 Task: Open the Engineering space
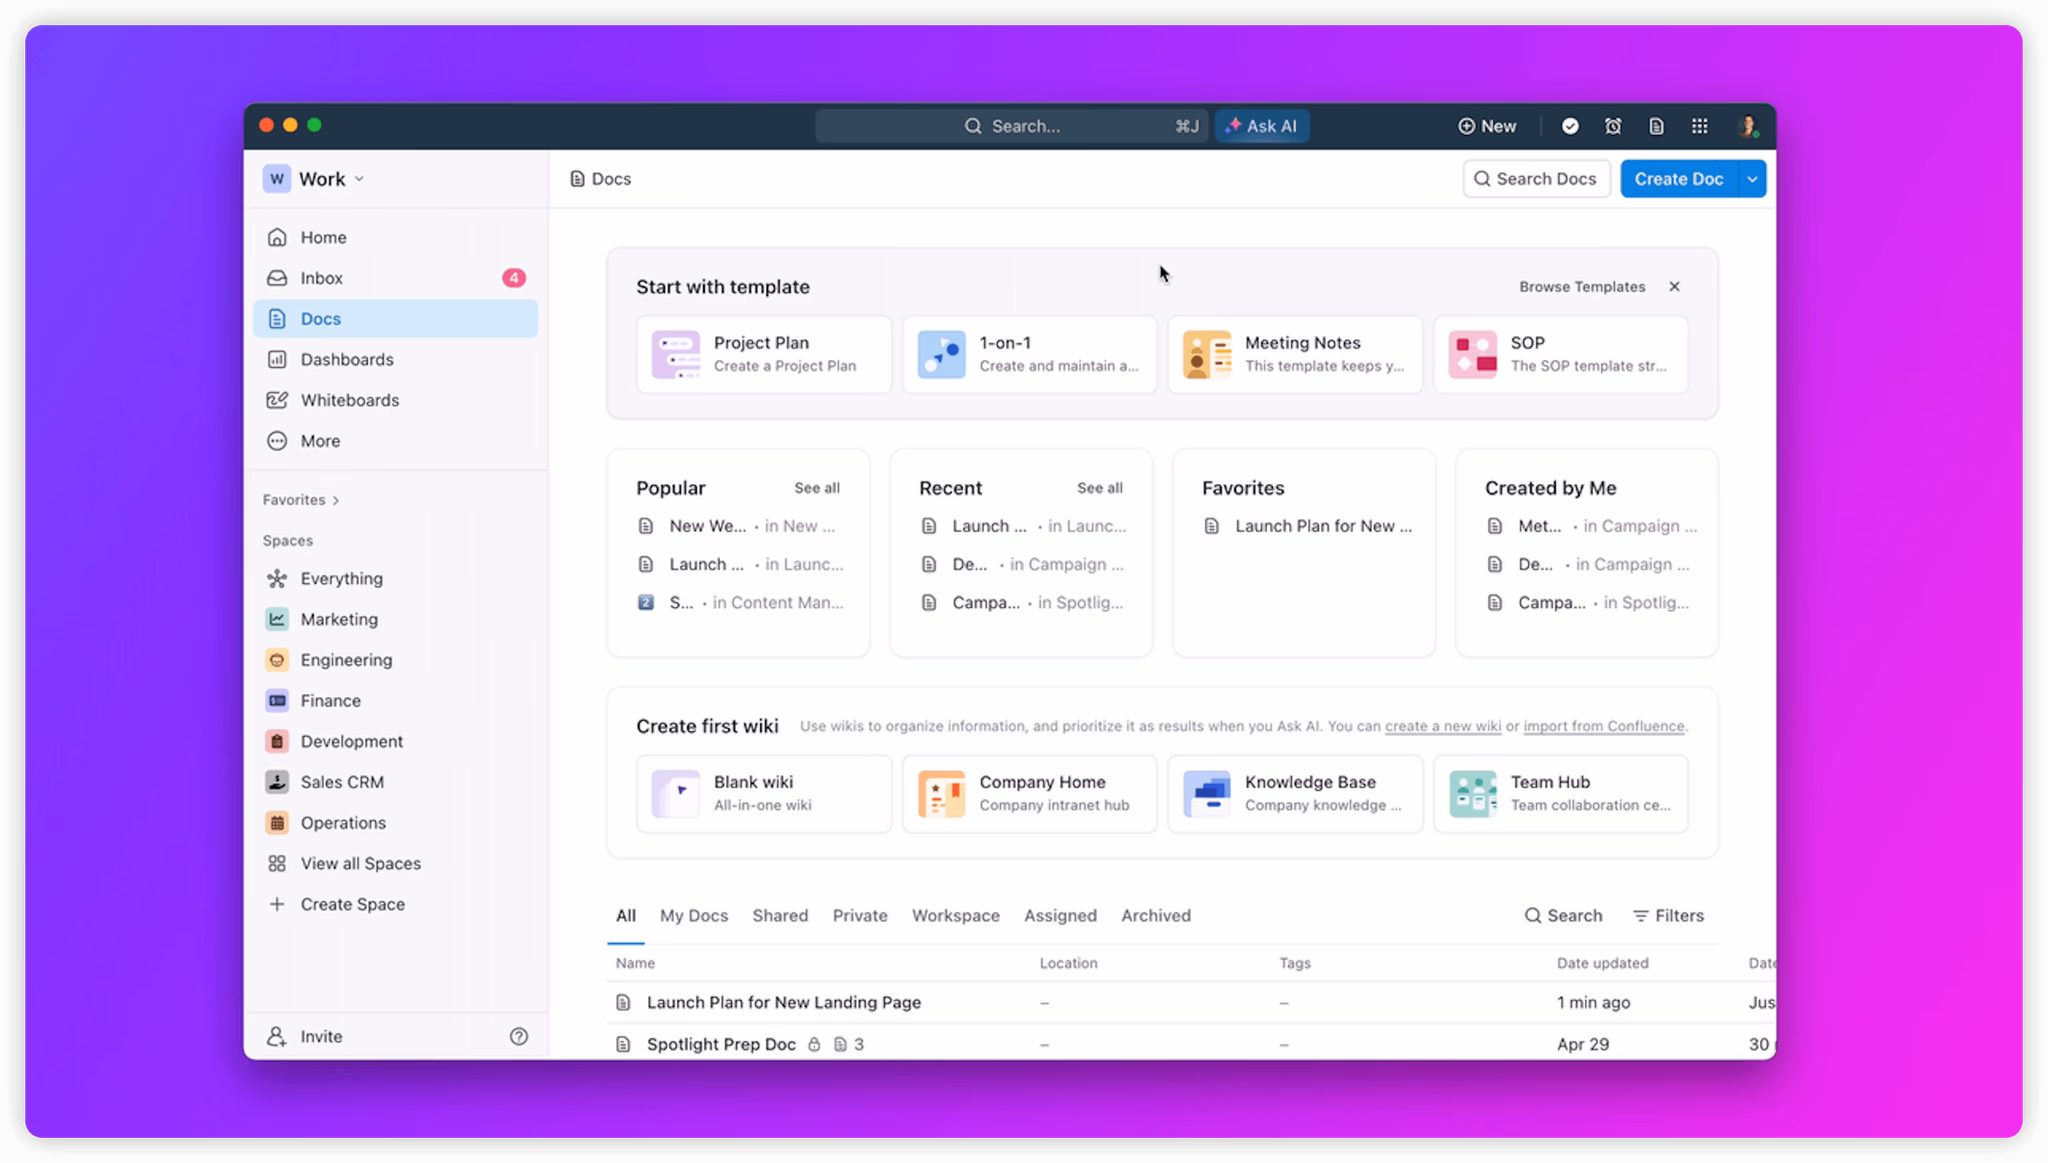(395, 660)
